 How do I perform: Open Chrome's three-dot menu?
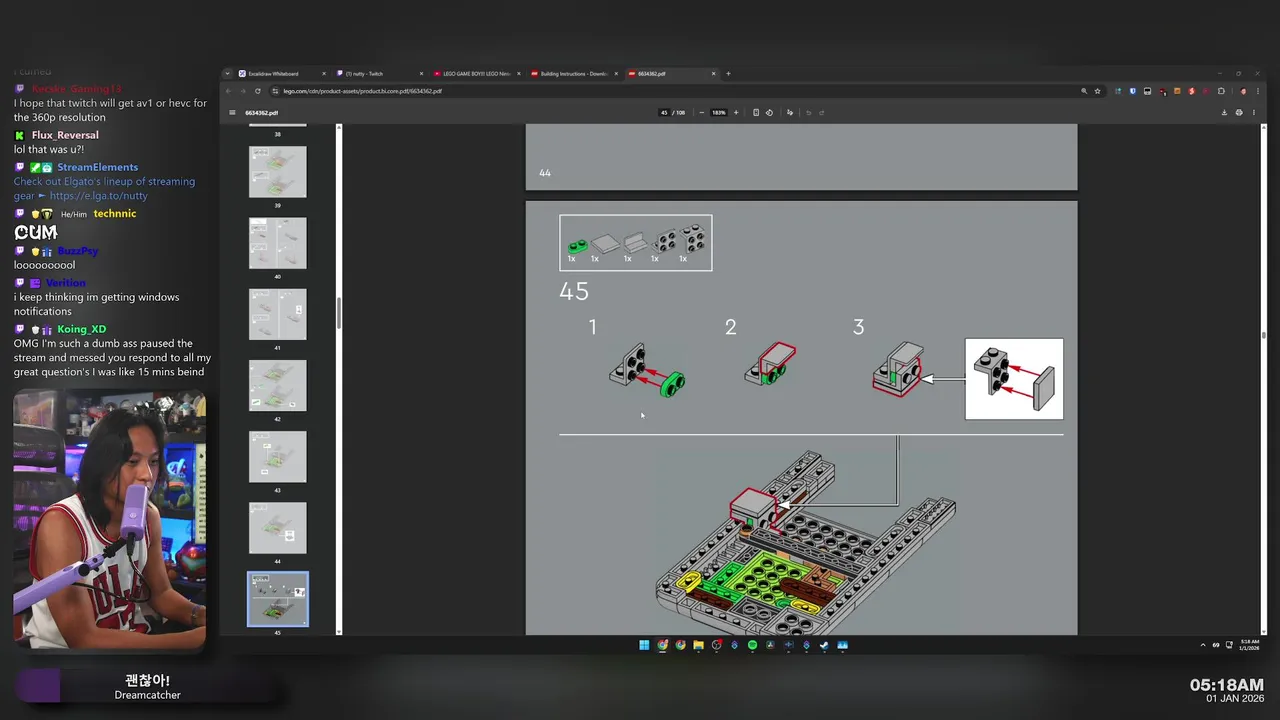pos(1257,91)
